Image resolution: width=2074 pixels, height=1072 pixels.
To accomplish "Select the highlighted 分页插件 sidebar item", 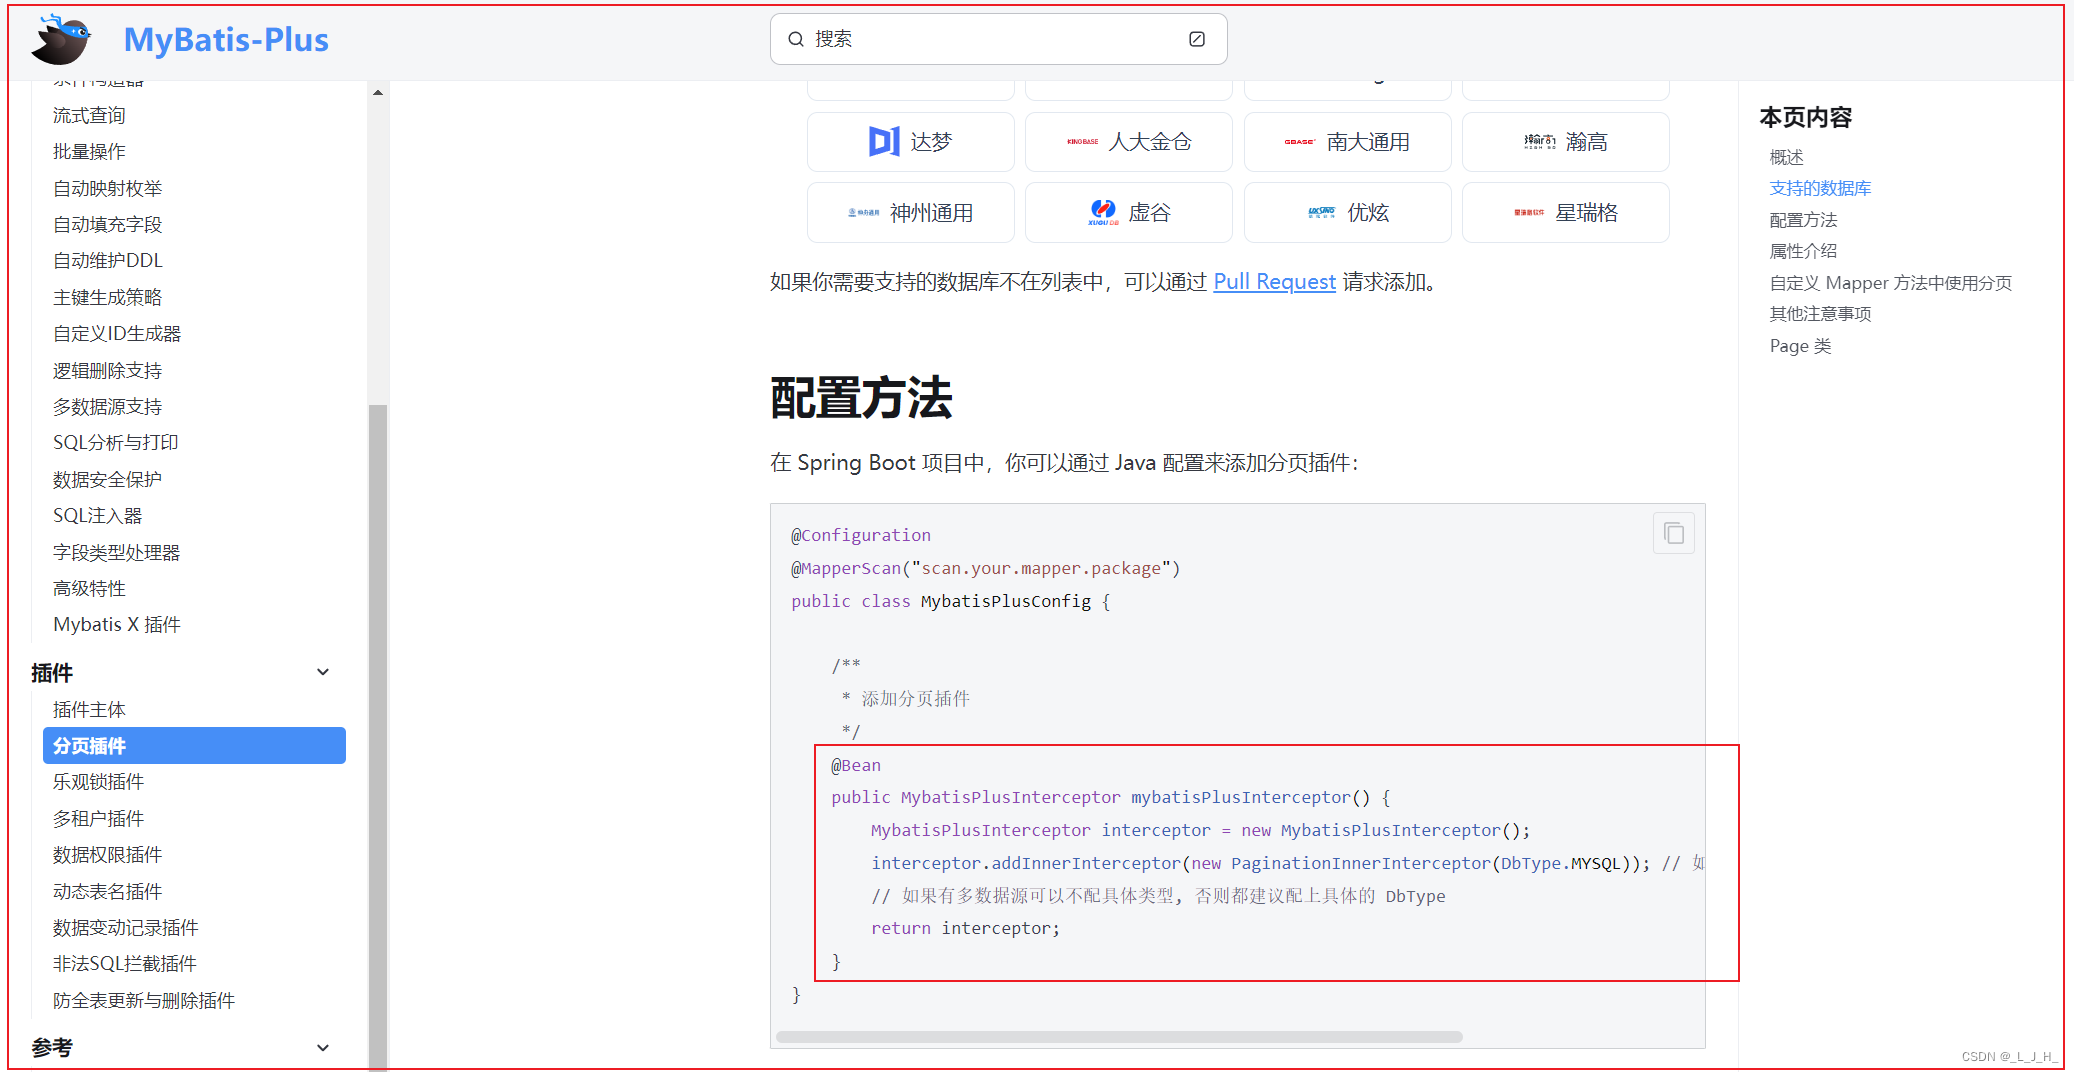I will coord(194,746).
